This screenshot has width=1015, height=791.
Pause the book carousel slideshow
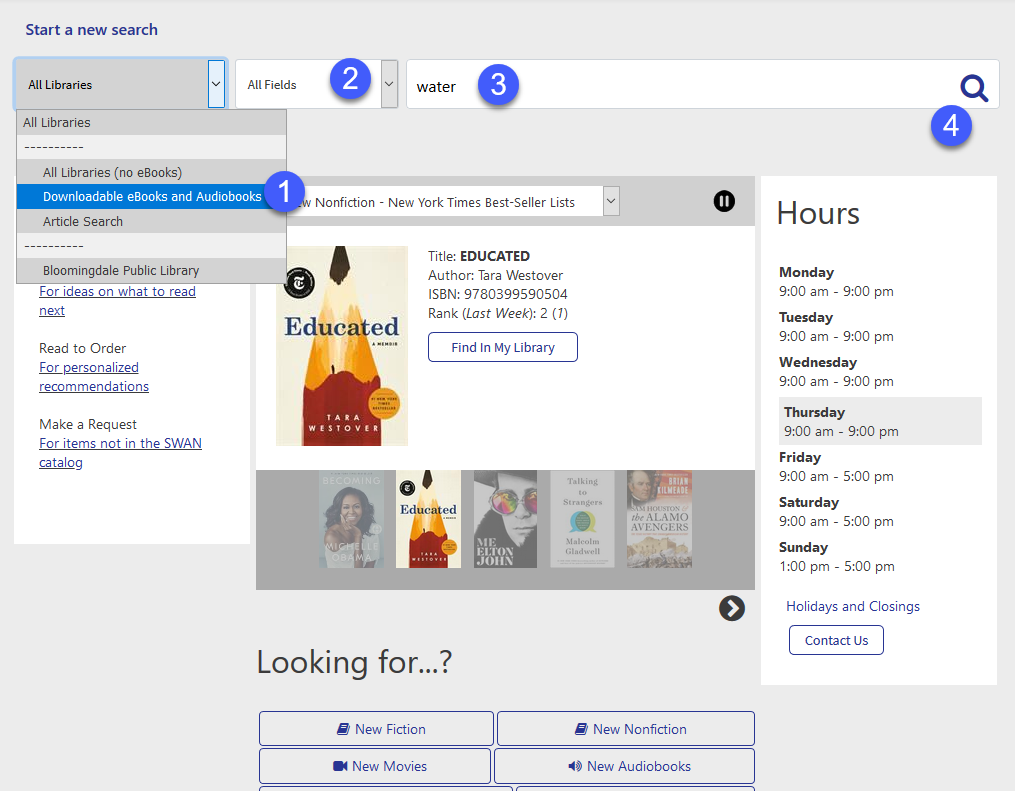tap(724, 201)
